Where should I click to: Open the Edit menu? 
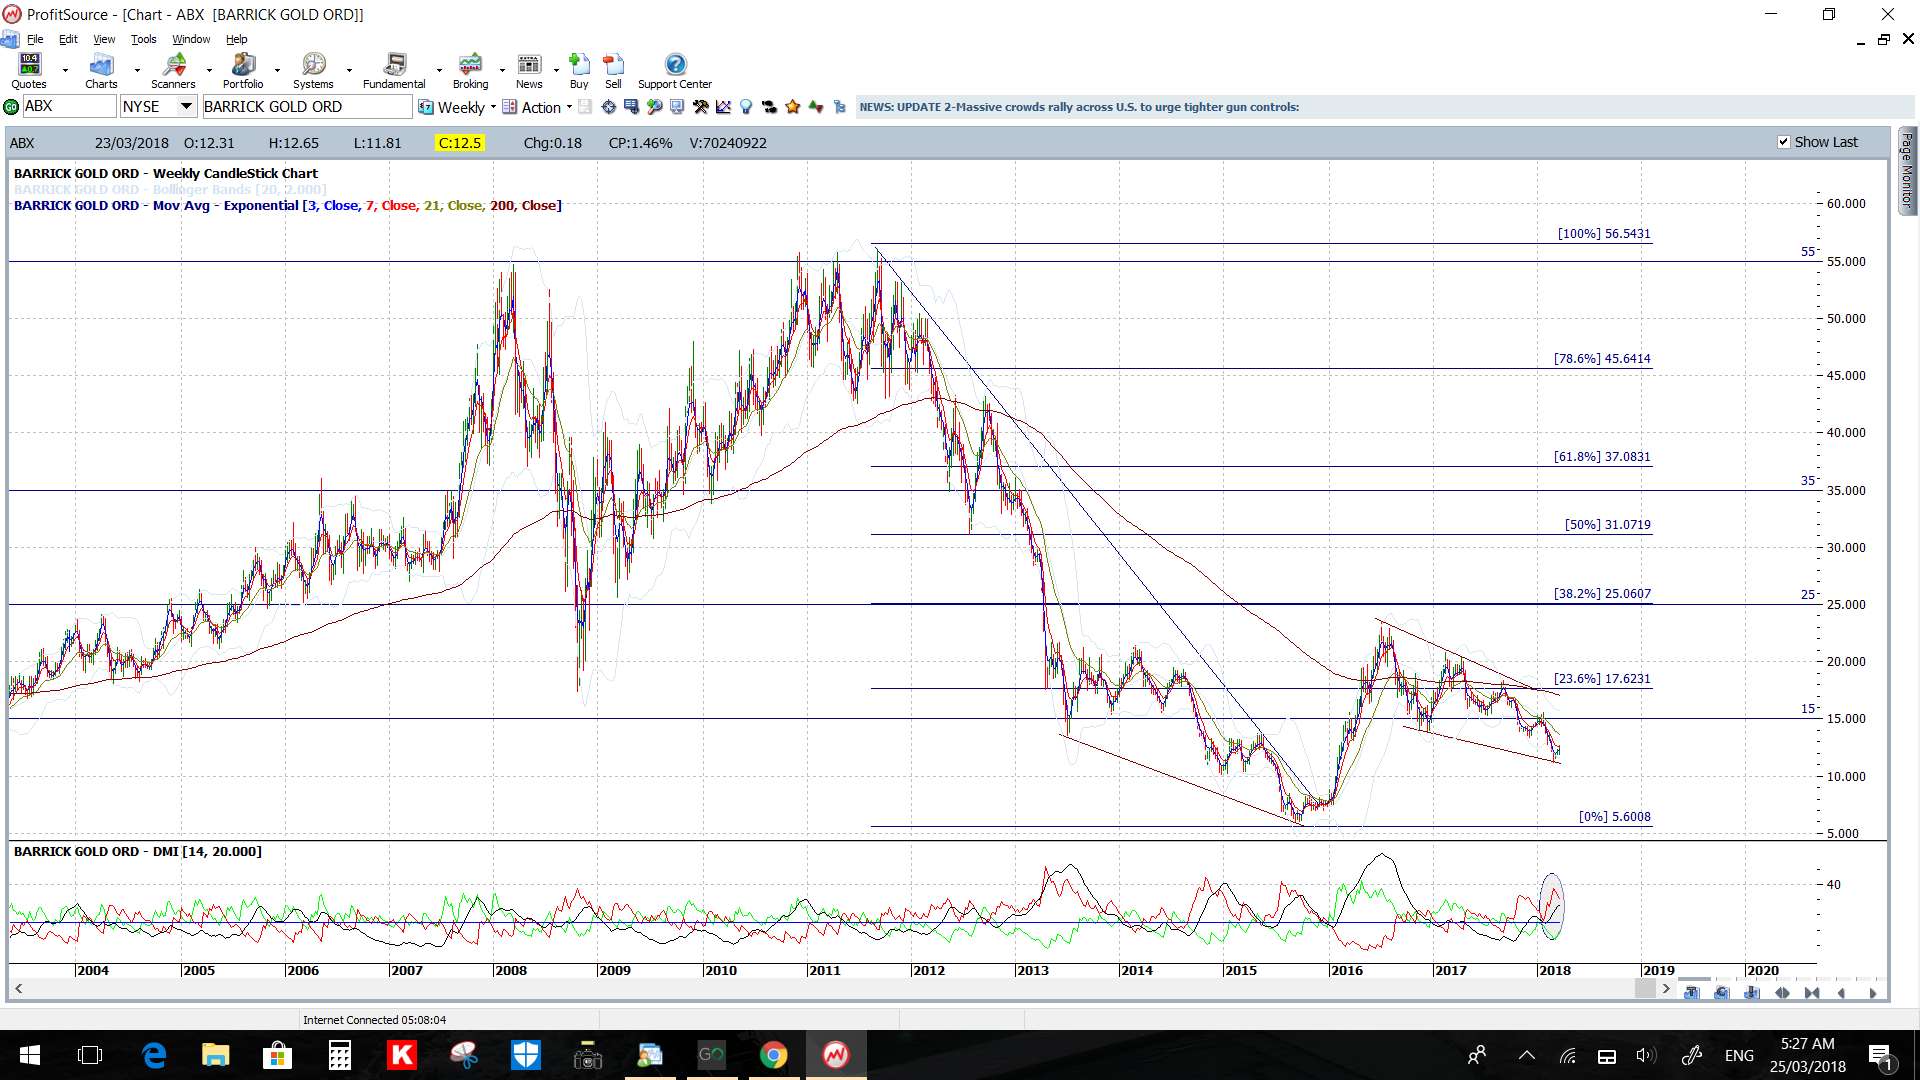(68, 39)
